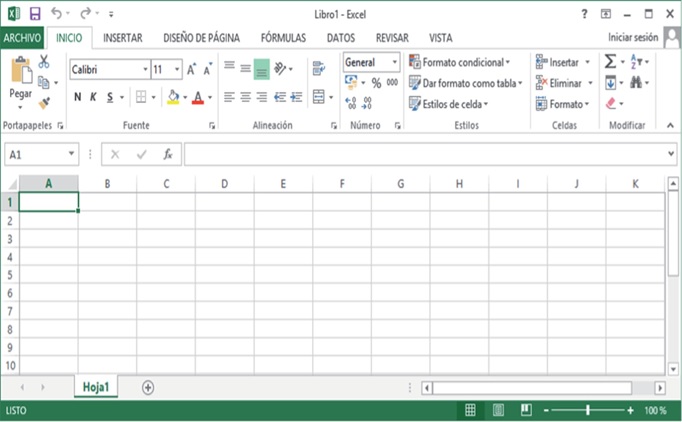
Task: Click the AutoSum sigma icon
Action: [610, 62]
